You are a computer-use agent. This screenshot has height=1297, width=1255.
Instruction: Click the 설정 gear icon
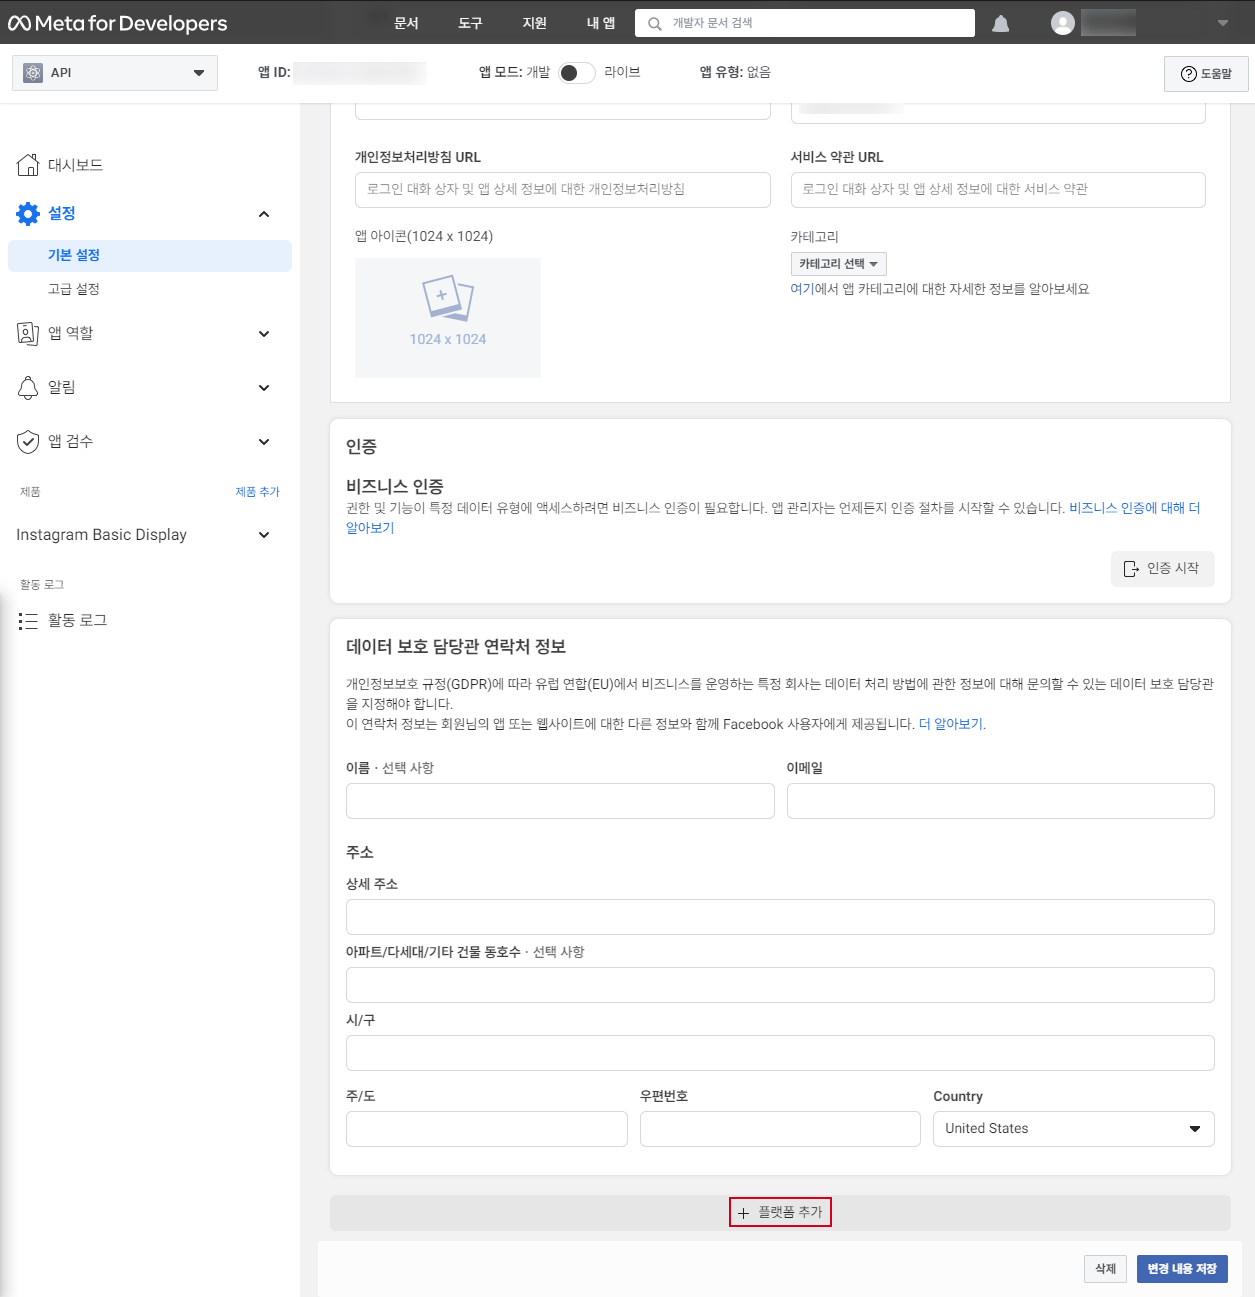pos(28,213)
